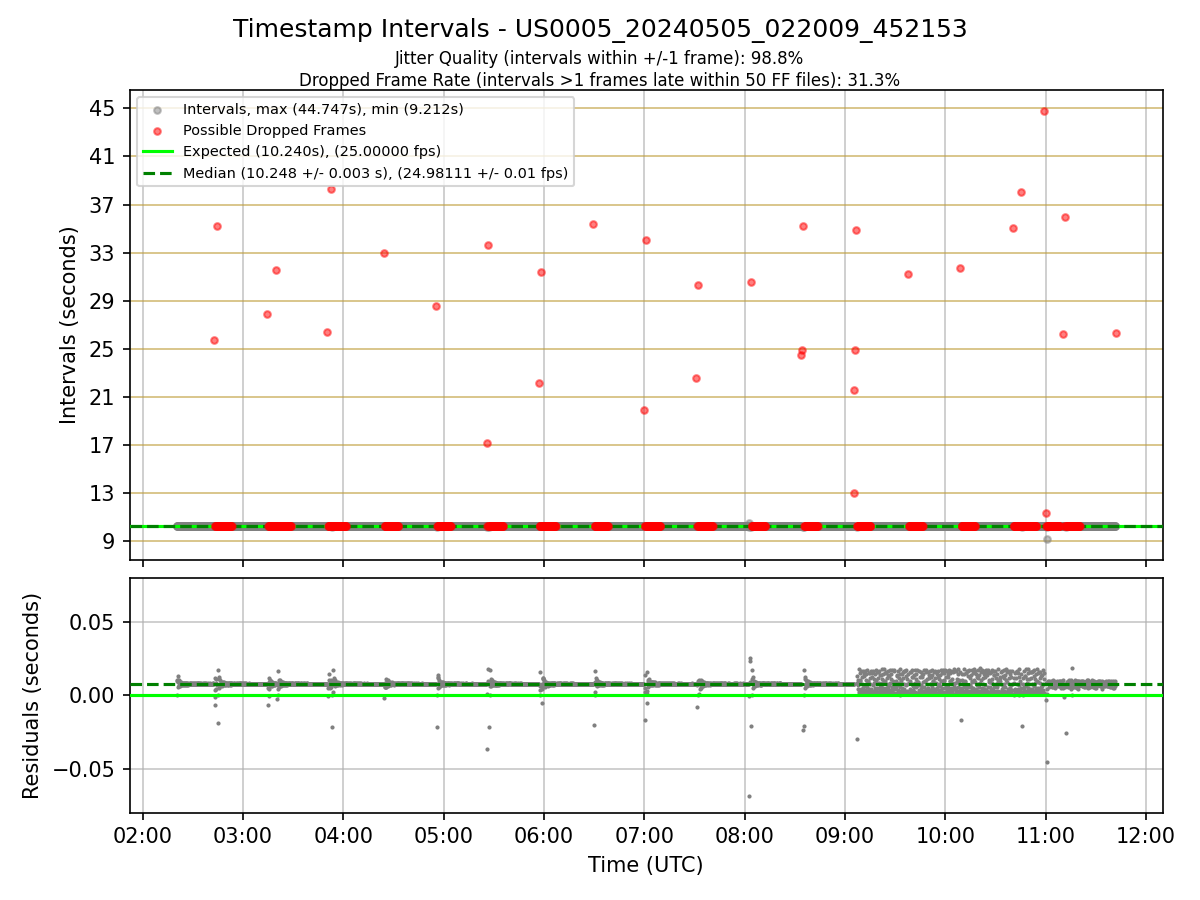Click the red dropped-frame point at 17 seconds
1200x900 pixels.
[487, 443]
